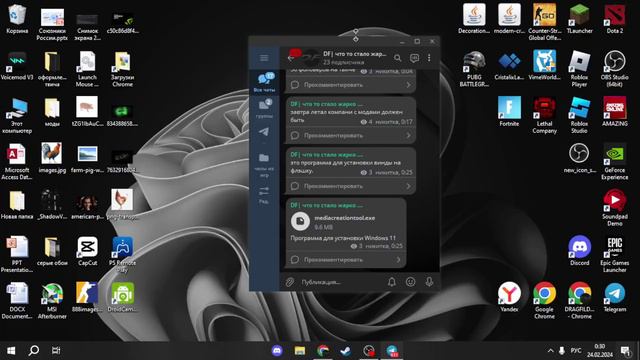Select Fortnite desktop shortcut

pyautogui.click(x=509, y=111)
